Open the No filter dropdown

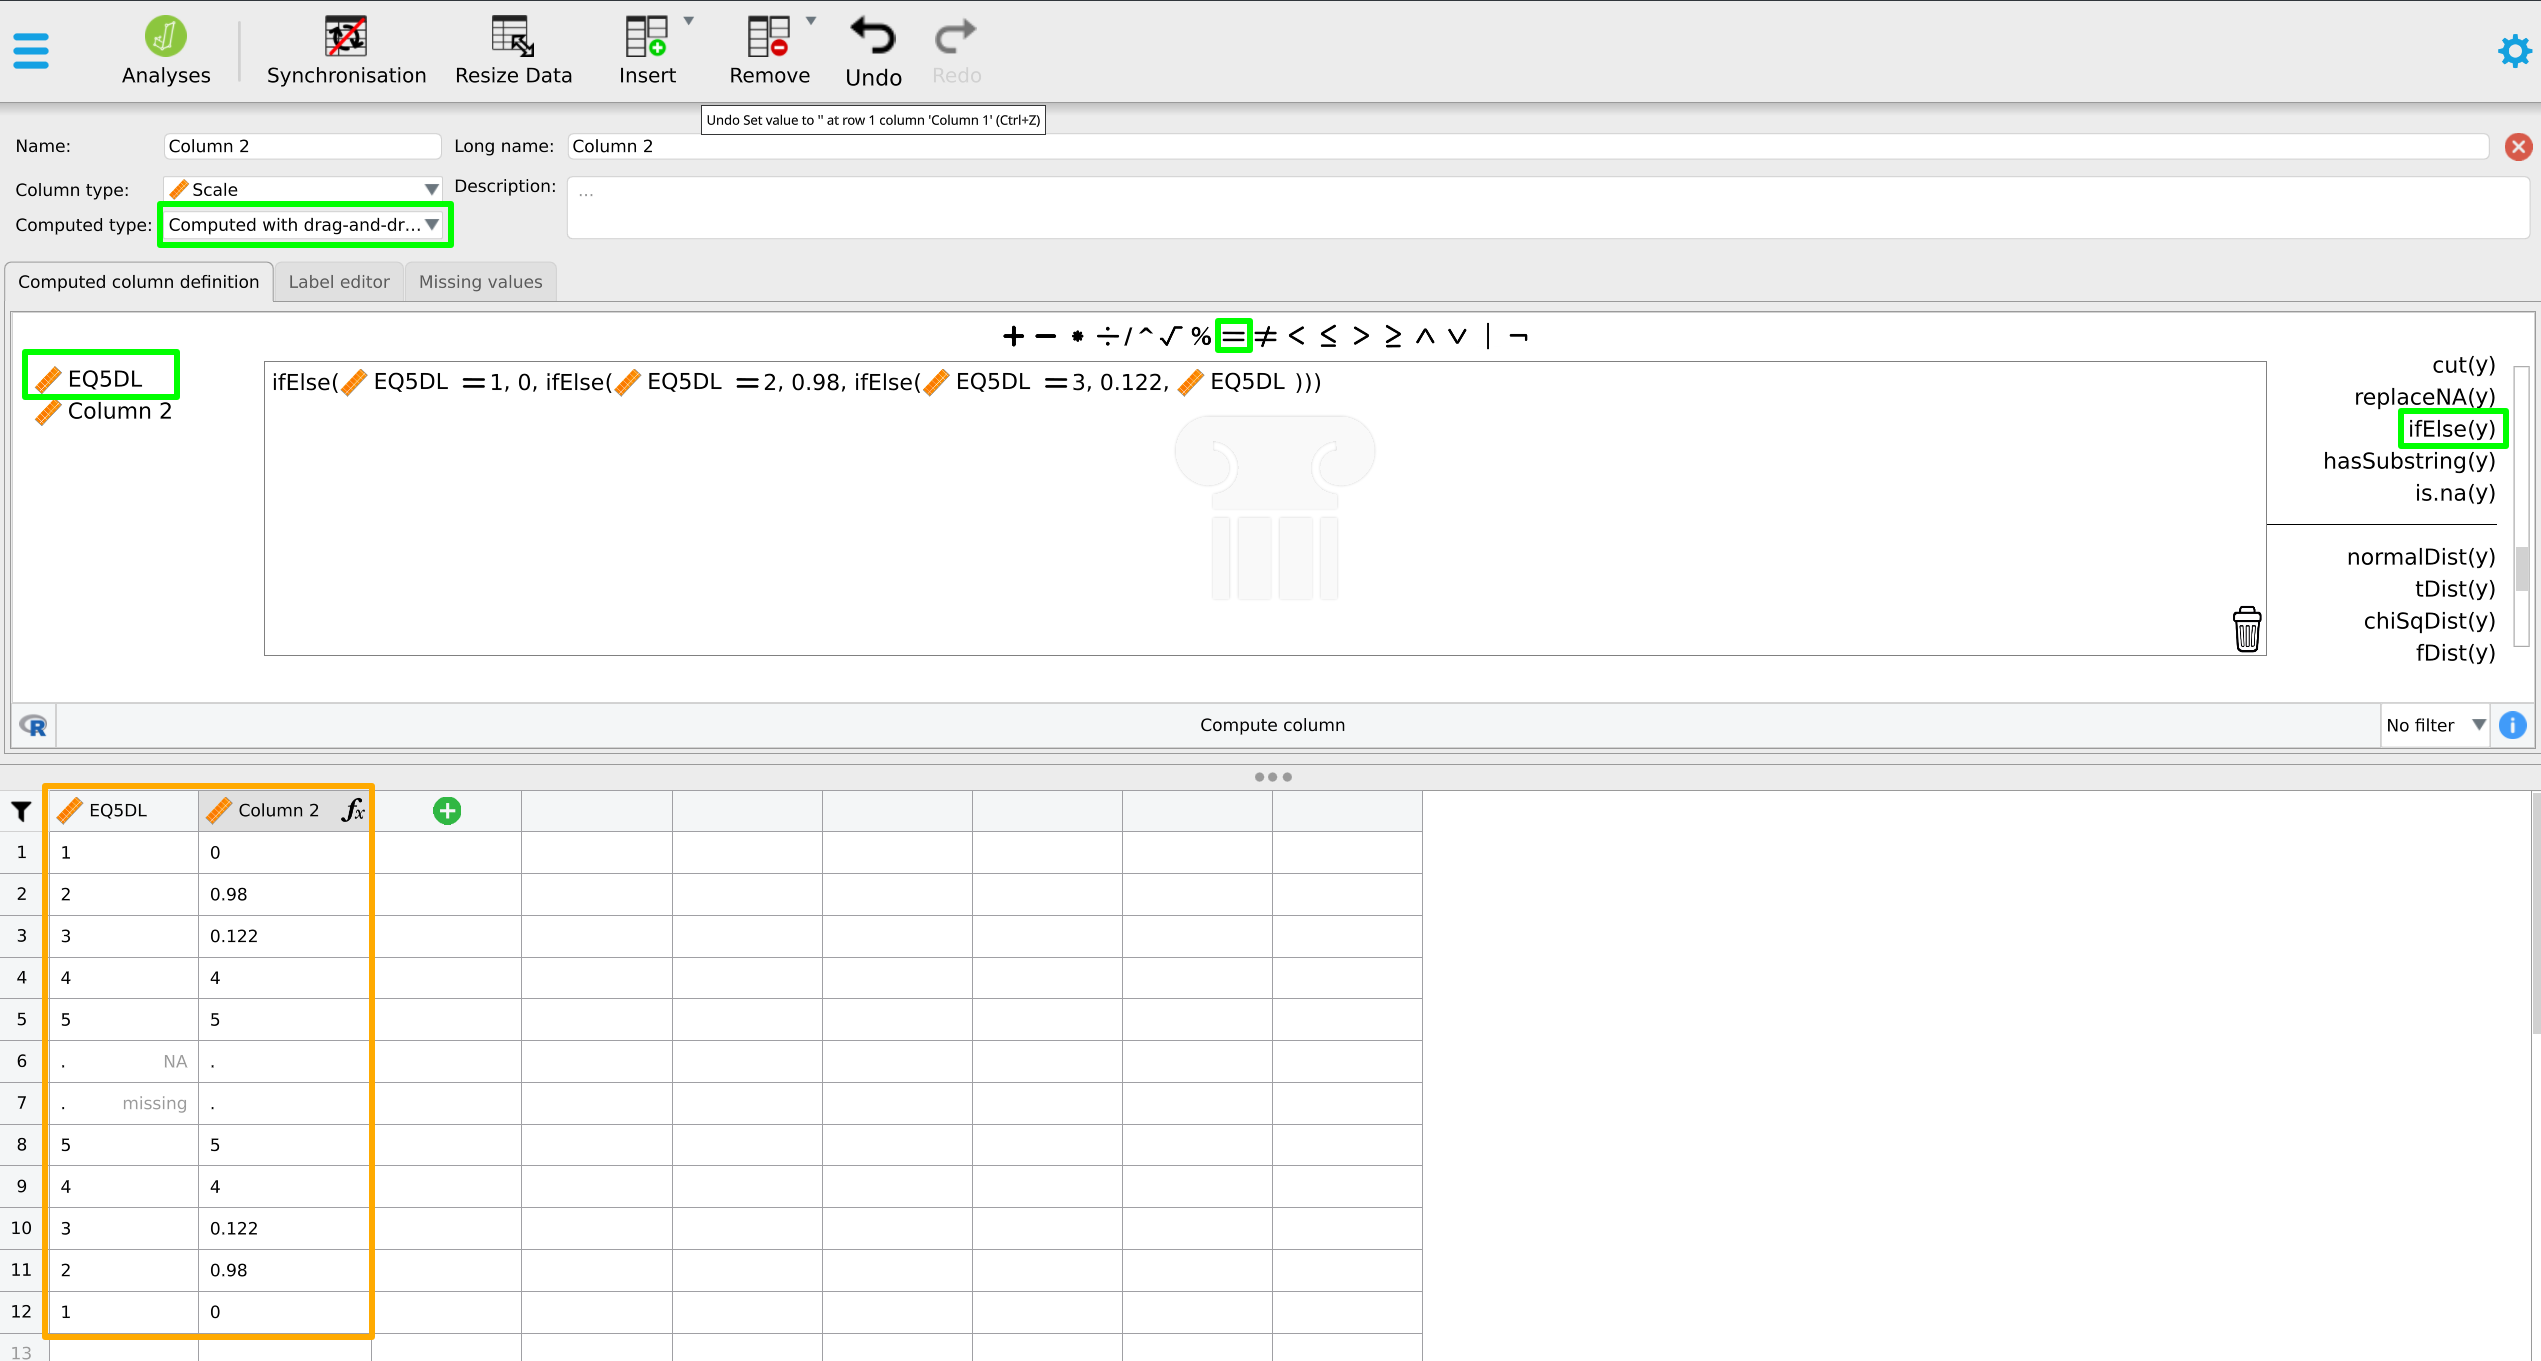2435,725
